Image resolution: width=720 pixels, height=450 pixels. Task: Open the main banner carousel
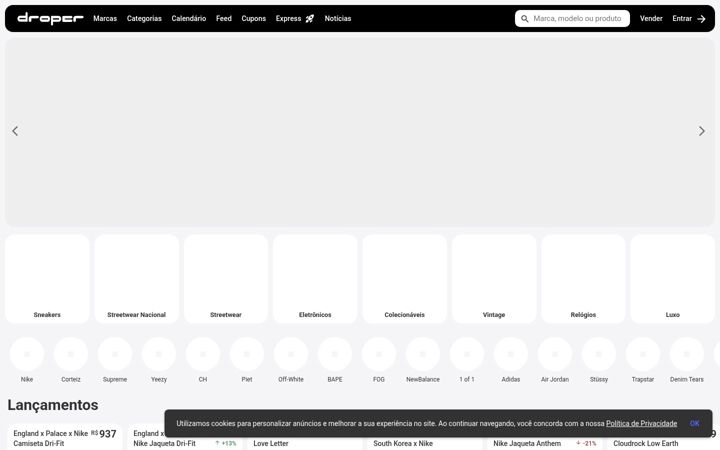[x=360, y=132]
